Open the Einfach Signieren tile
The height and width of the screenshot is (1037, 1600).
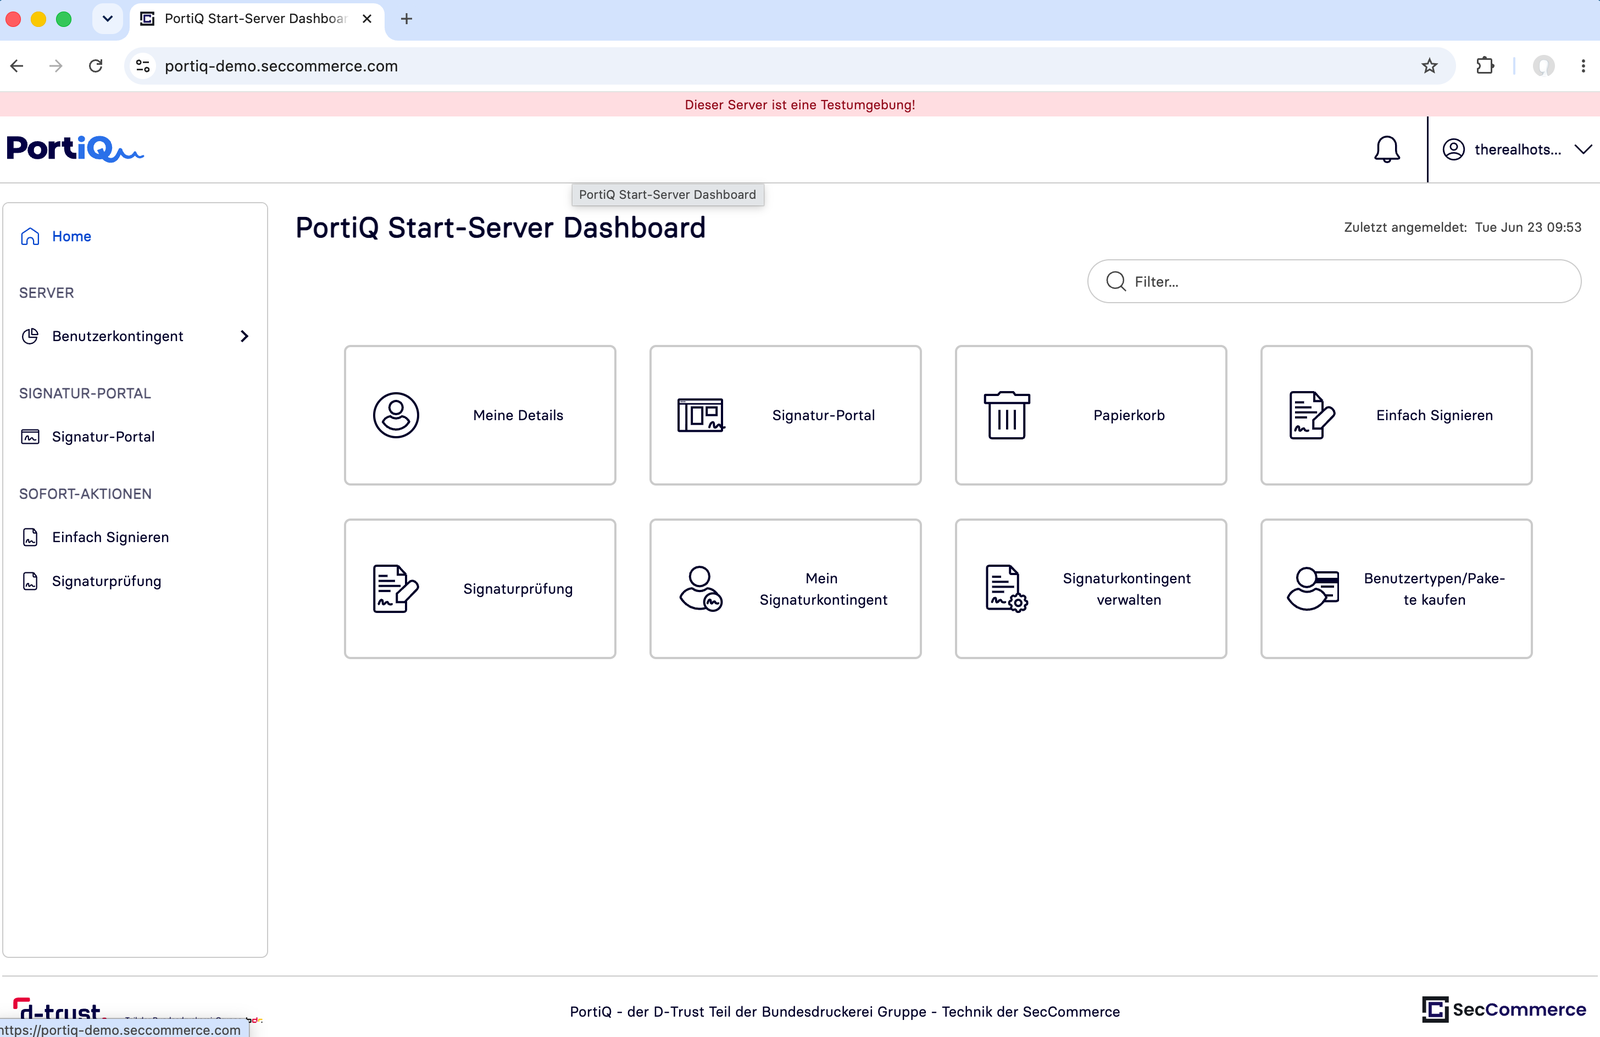click(1397, 415)
